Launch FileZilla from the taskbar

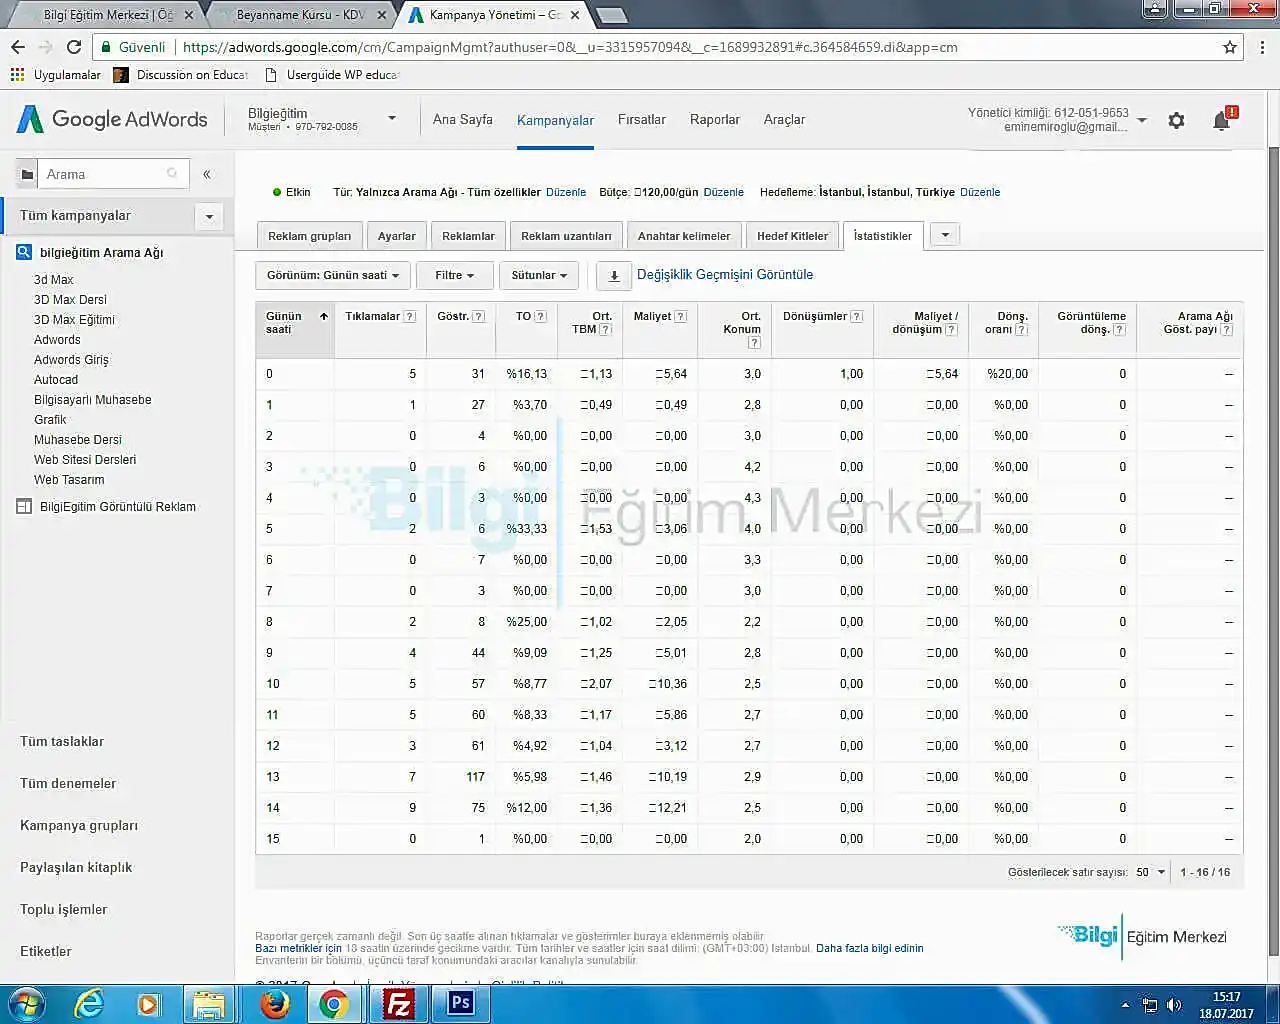[398, 1003]
